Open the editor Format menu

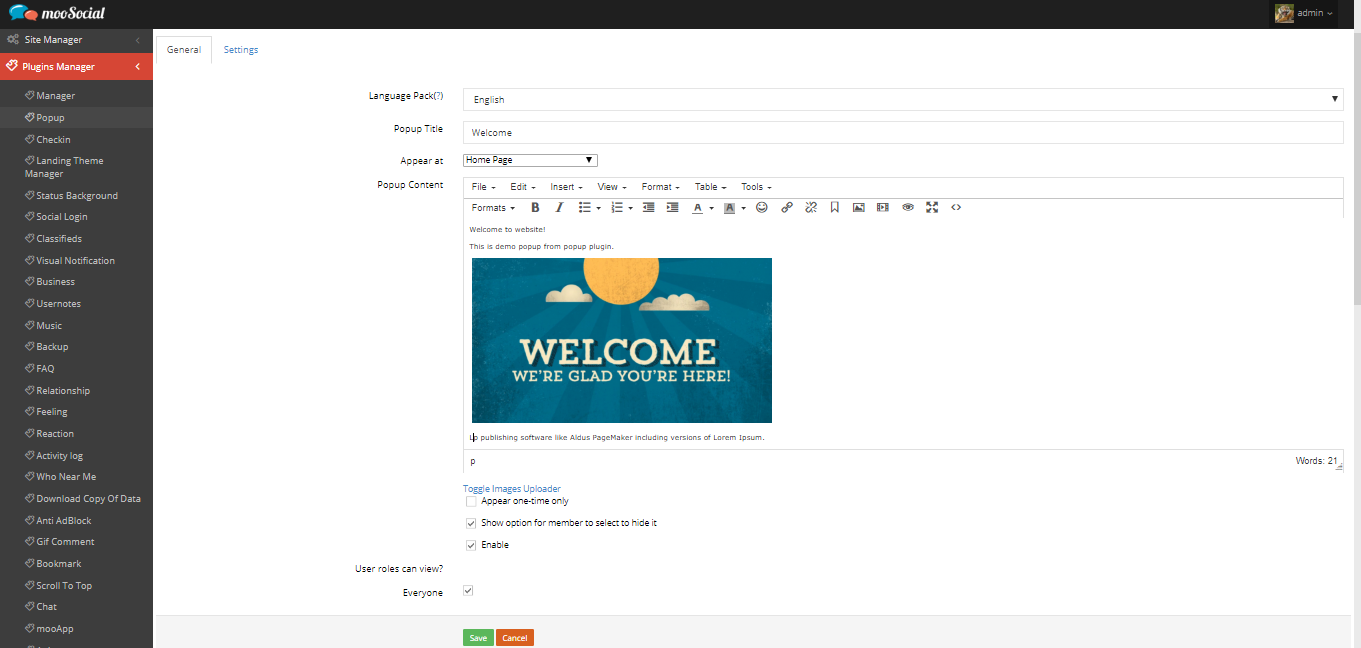660,187
